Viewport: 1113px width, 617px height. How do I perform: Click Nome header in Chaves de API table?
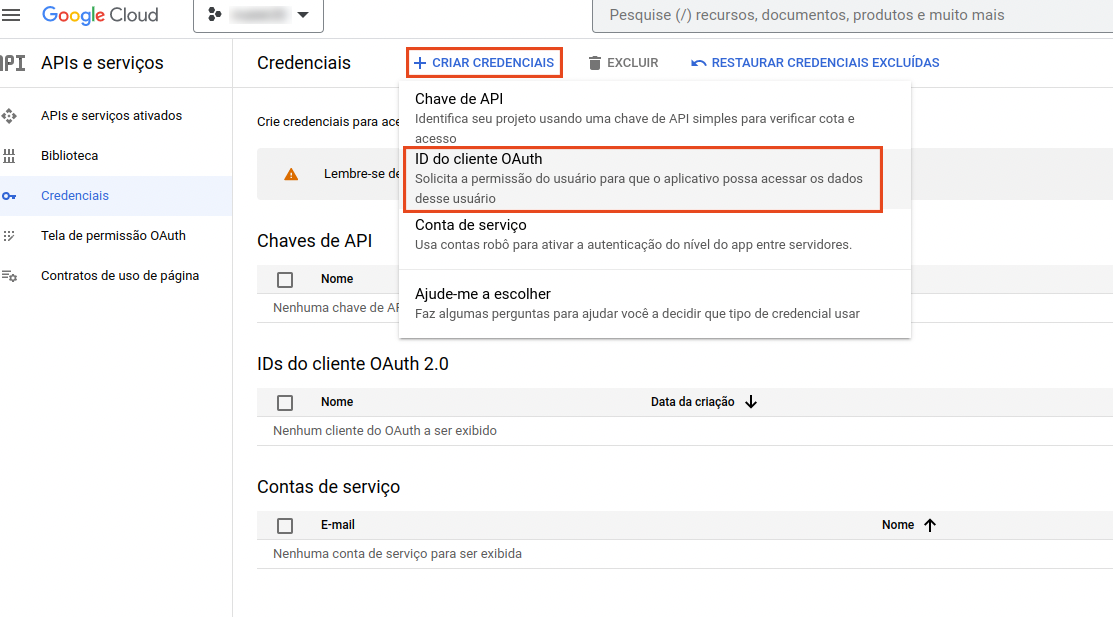(x=336, y=279)
